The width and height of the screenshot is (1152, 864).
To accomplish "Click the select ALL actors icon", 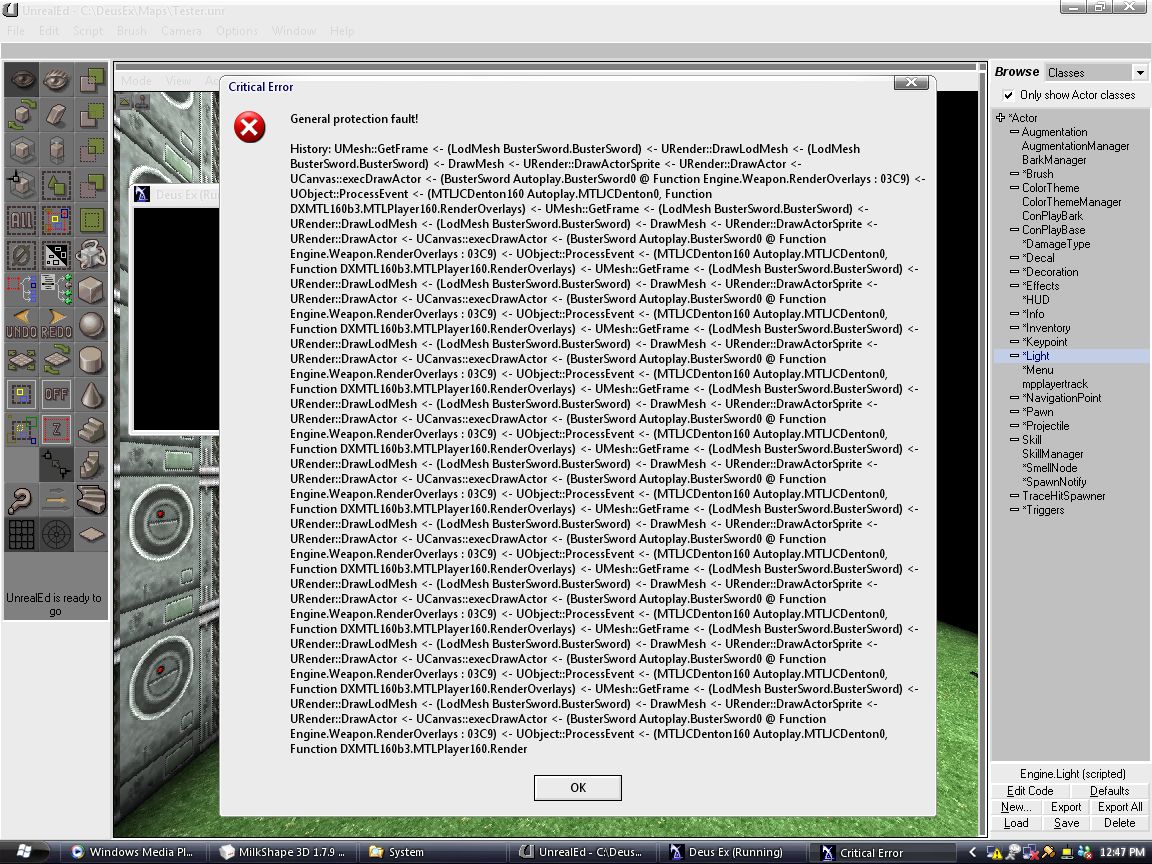I will coord(21,220).
